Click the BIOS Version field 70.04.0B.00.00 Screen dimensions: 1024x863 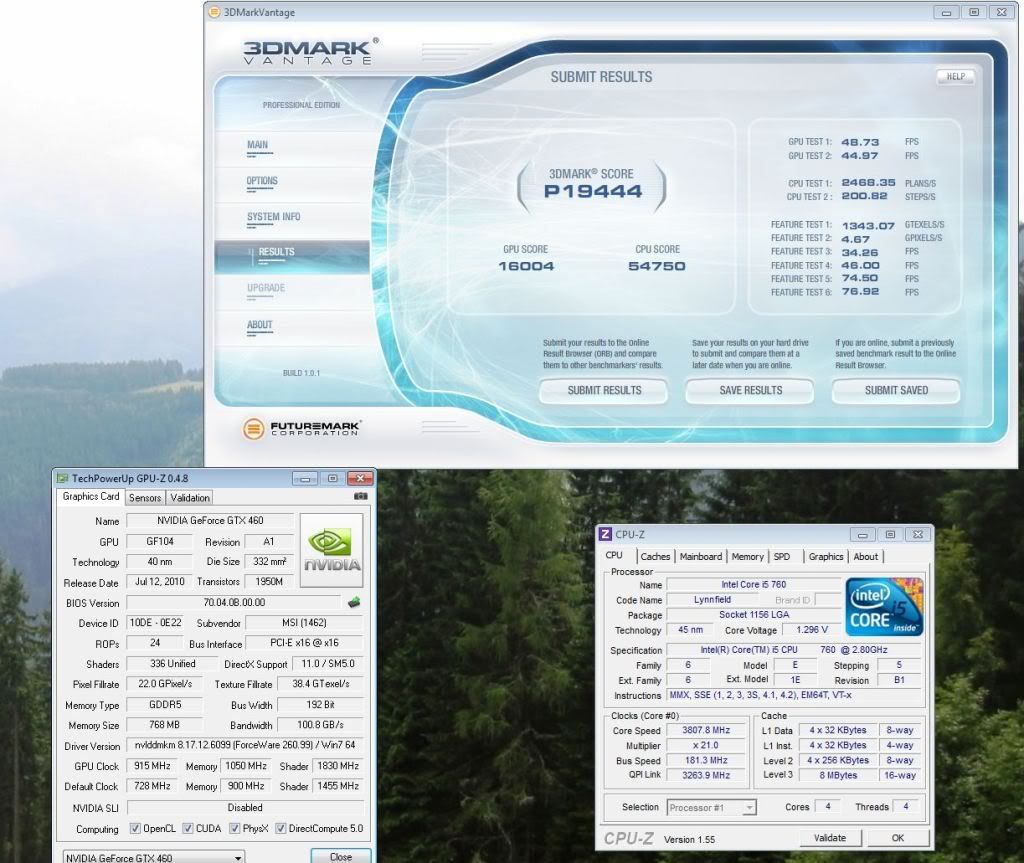tap(234, 602)
